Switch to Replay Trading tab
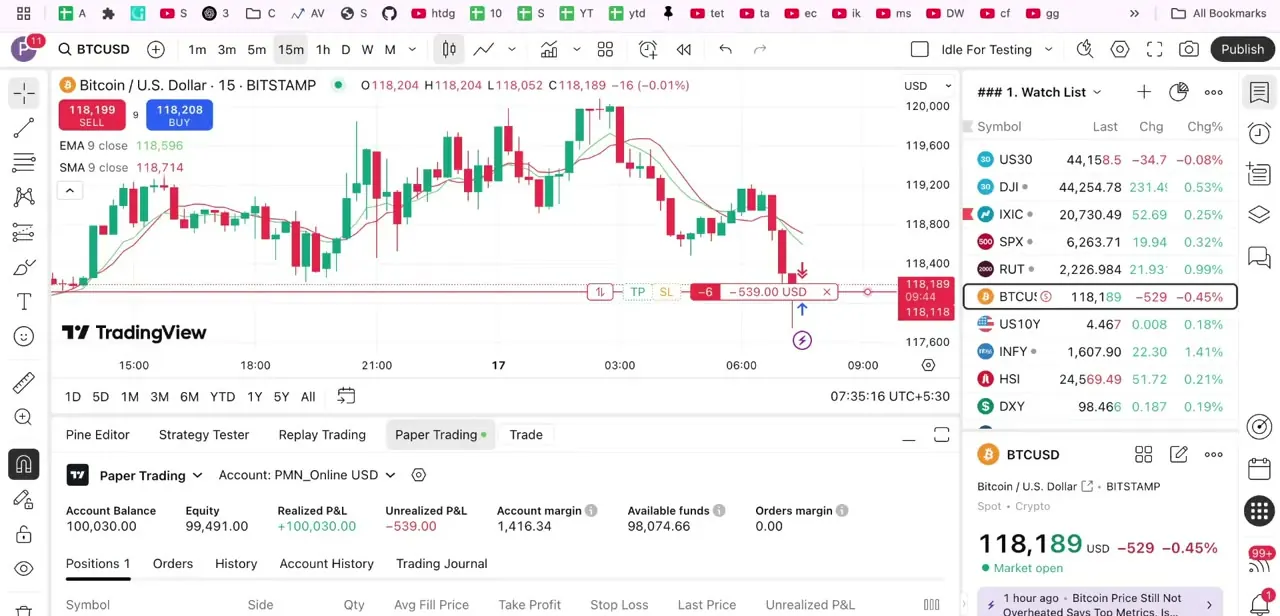The image size is (1280, 616). pos(322,434)
